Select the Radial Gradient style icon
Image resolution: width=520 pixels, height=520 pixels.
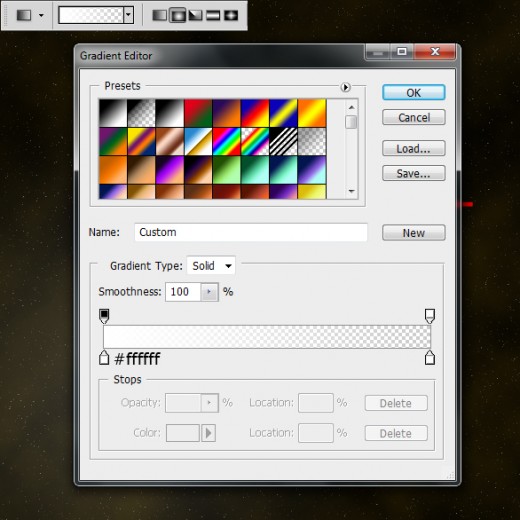tap(178, 15)
